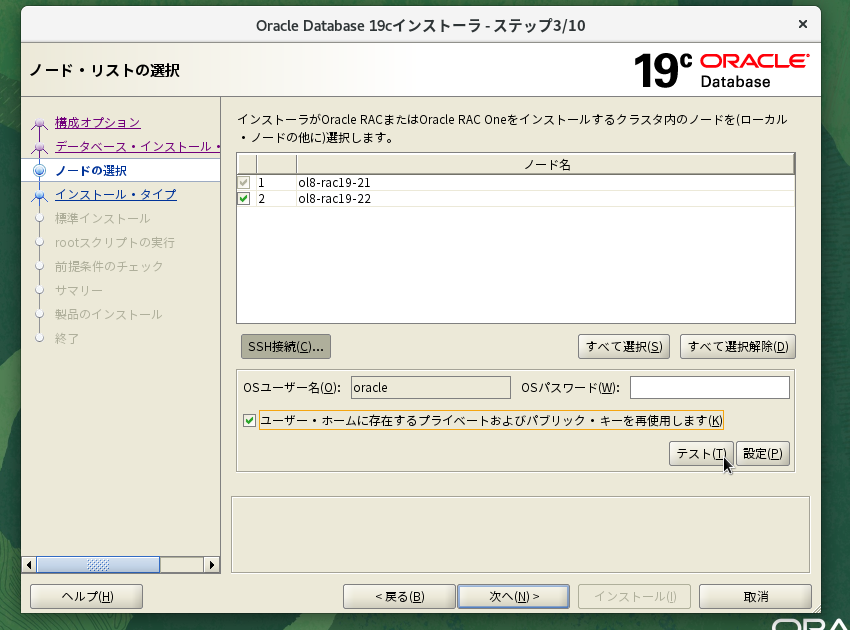850x630 pixels.
Task: Go back with < 戻る(B) button
Action: 400,596
